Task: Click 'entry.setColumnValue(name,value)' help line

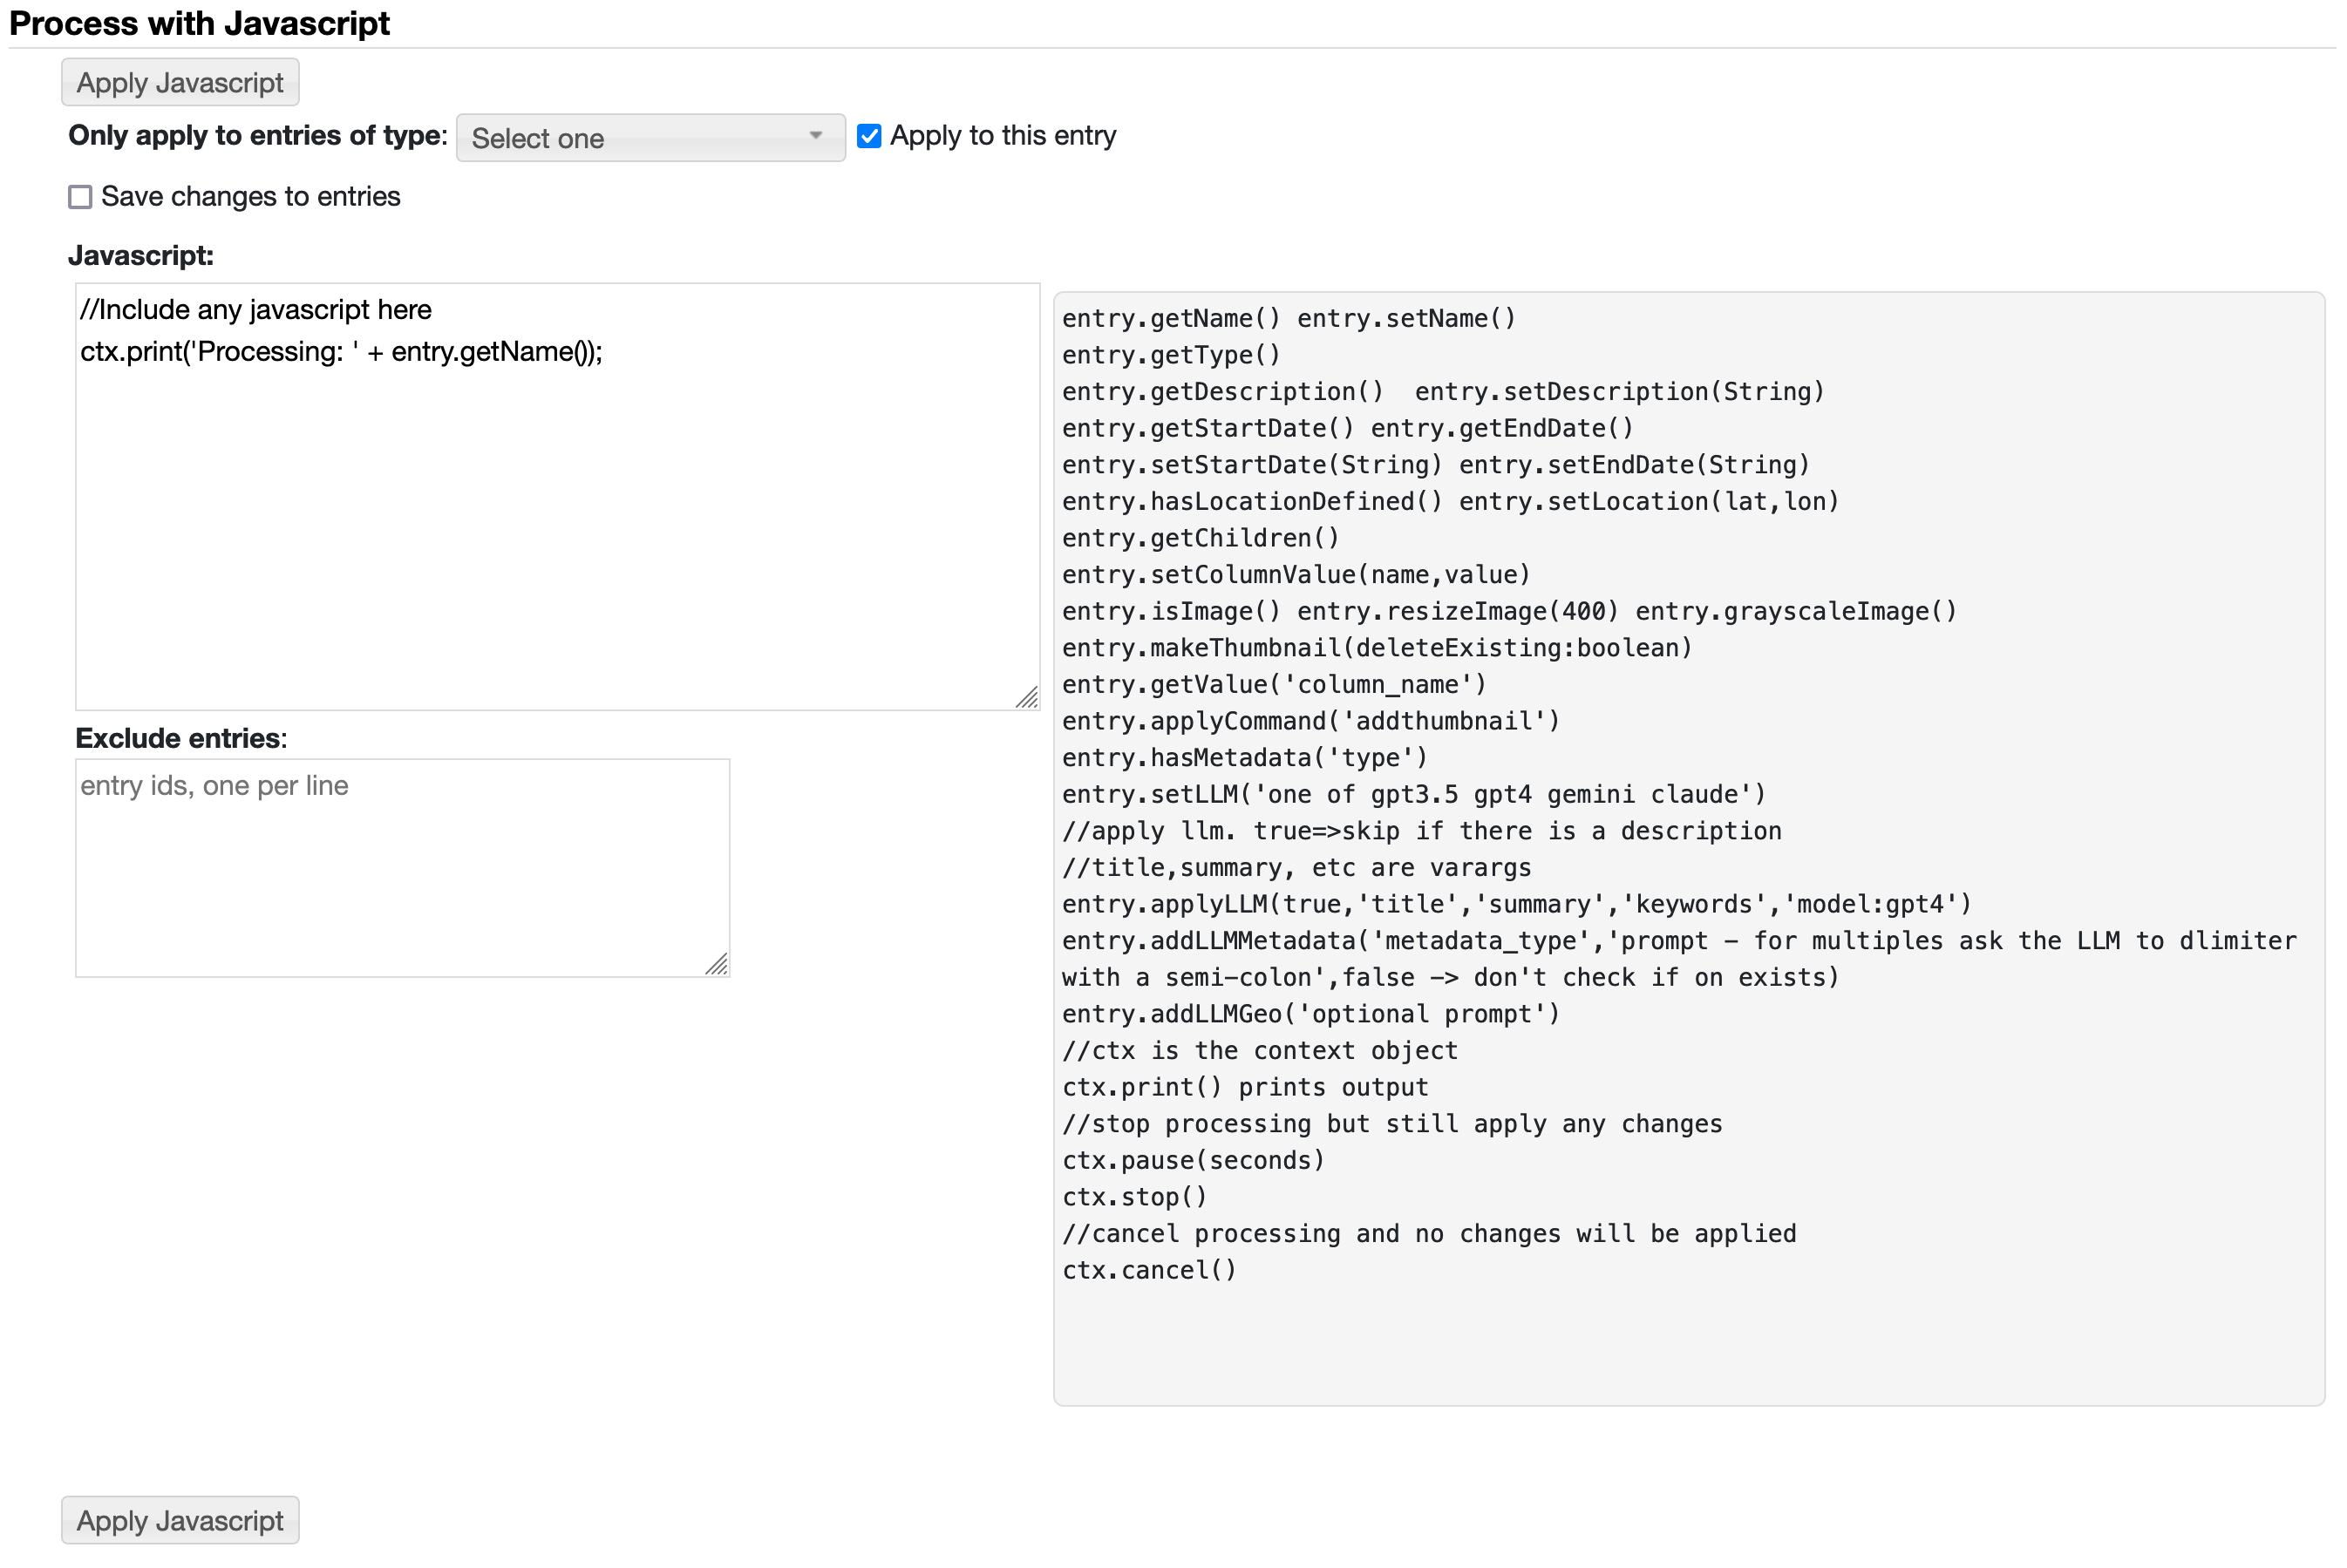Action: 1296,575
